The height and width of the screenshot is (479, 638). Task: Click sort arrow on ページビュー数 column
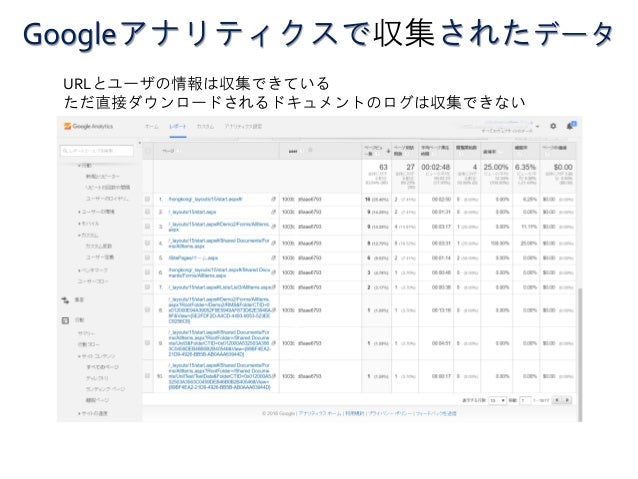coord(388,151)
